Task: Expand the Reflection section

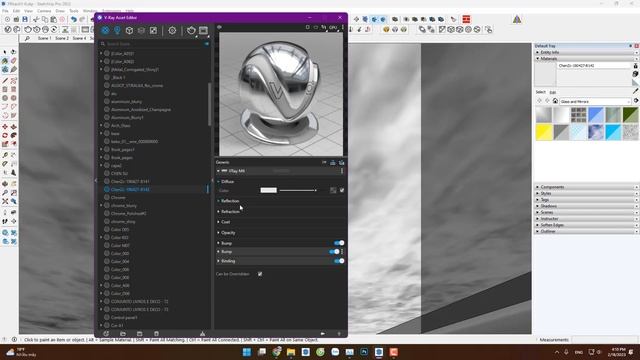Action: pyautogui.click(x=218, y=201)
